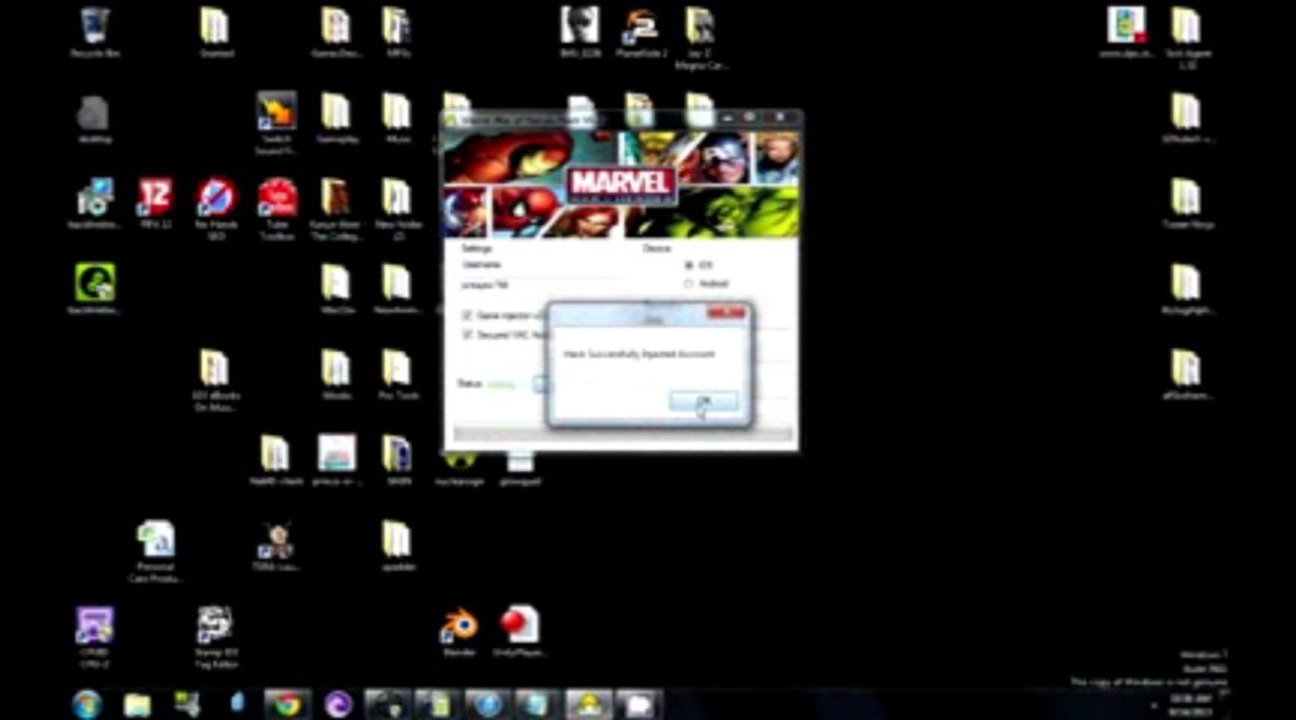The height and width of the screenshot is (720, 1296).
Task: Open the grey gear-like icon under Recycle Bin
Action: (x=94, y=118)
